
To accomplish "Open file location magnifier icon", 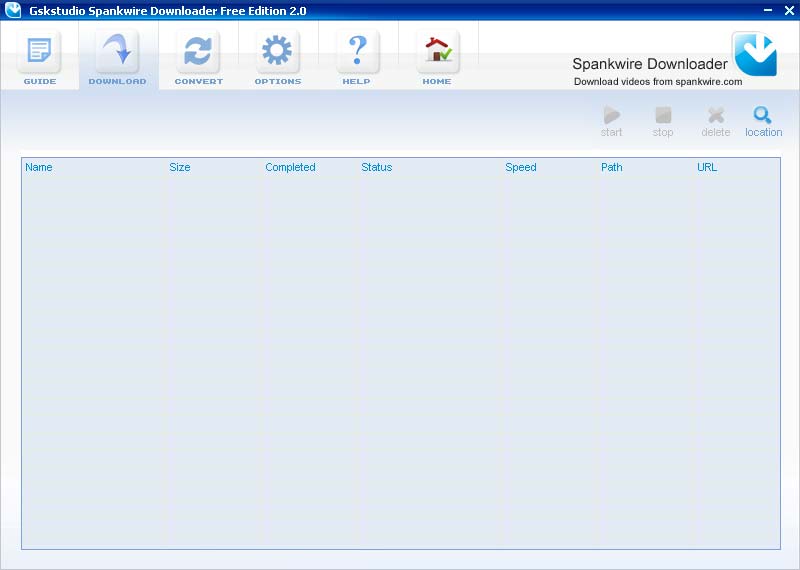I will click(x=763, y=115).
